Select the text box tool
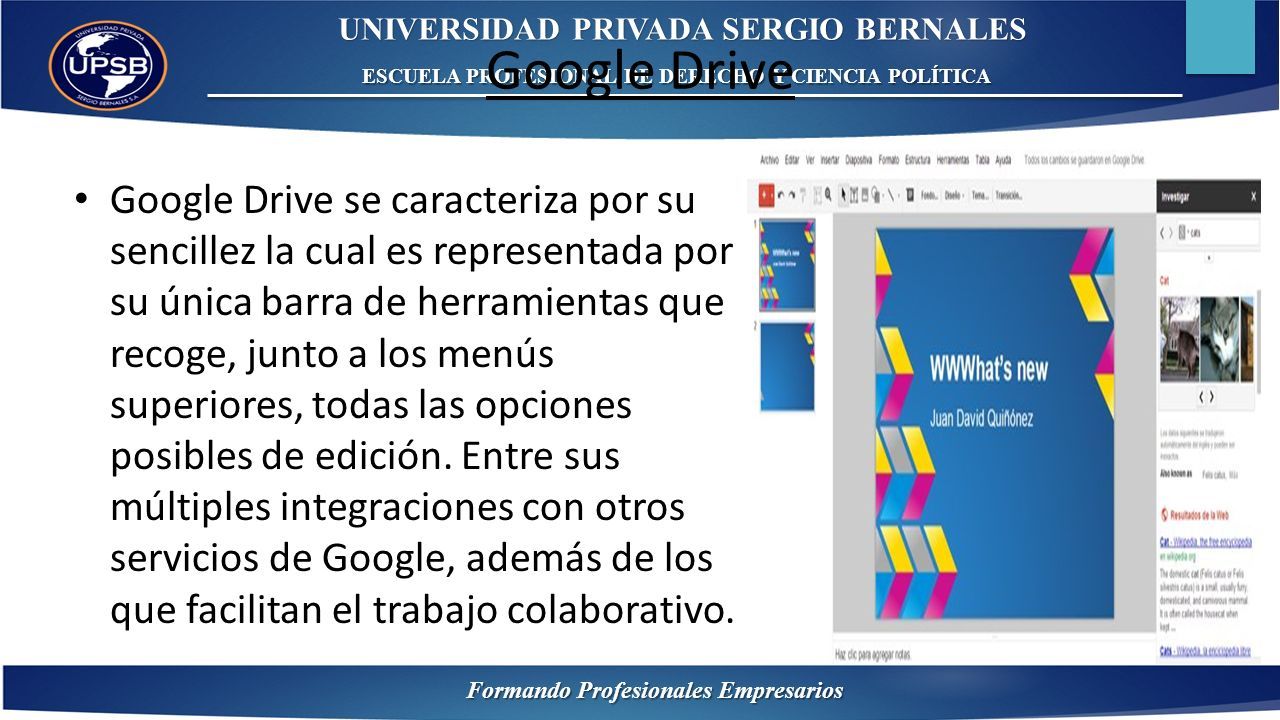The height and width of the screenshot is (720, 1280). 854,195
